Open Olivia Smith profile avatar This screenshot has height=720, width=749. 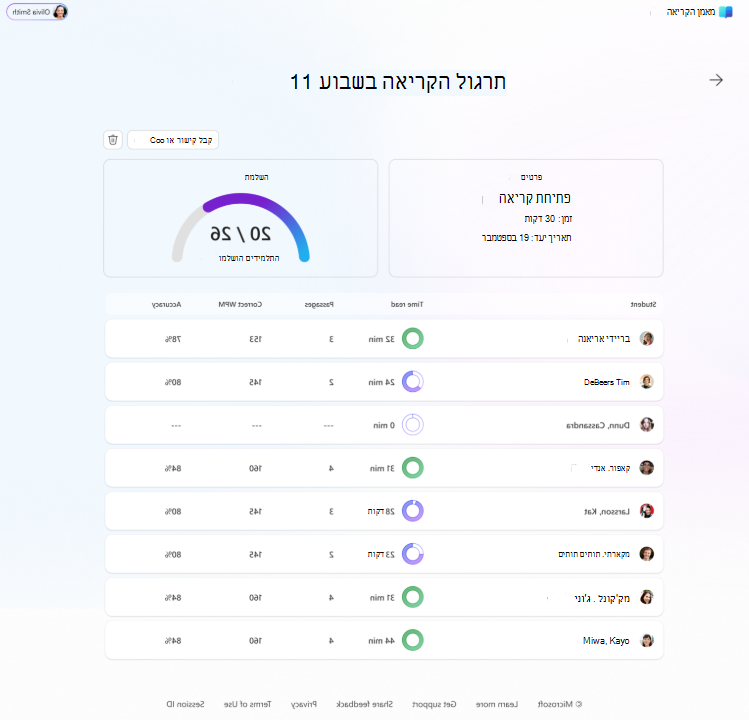click(x=60, y=12)
